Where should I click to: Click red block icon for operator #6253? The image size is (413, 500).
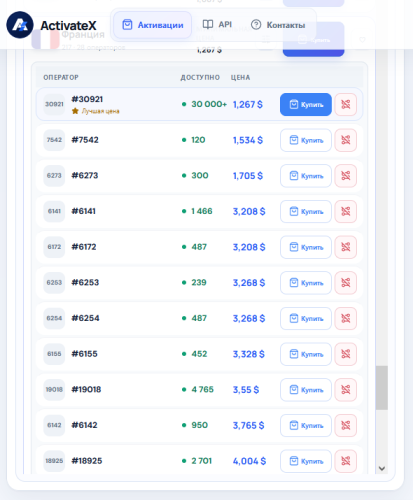346,283
